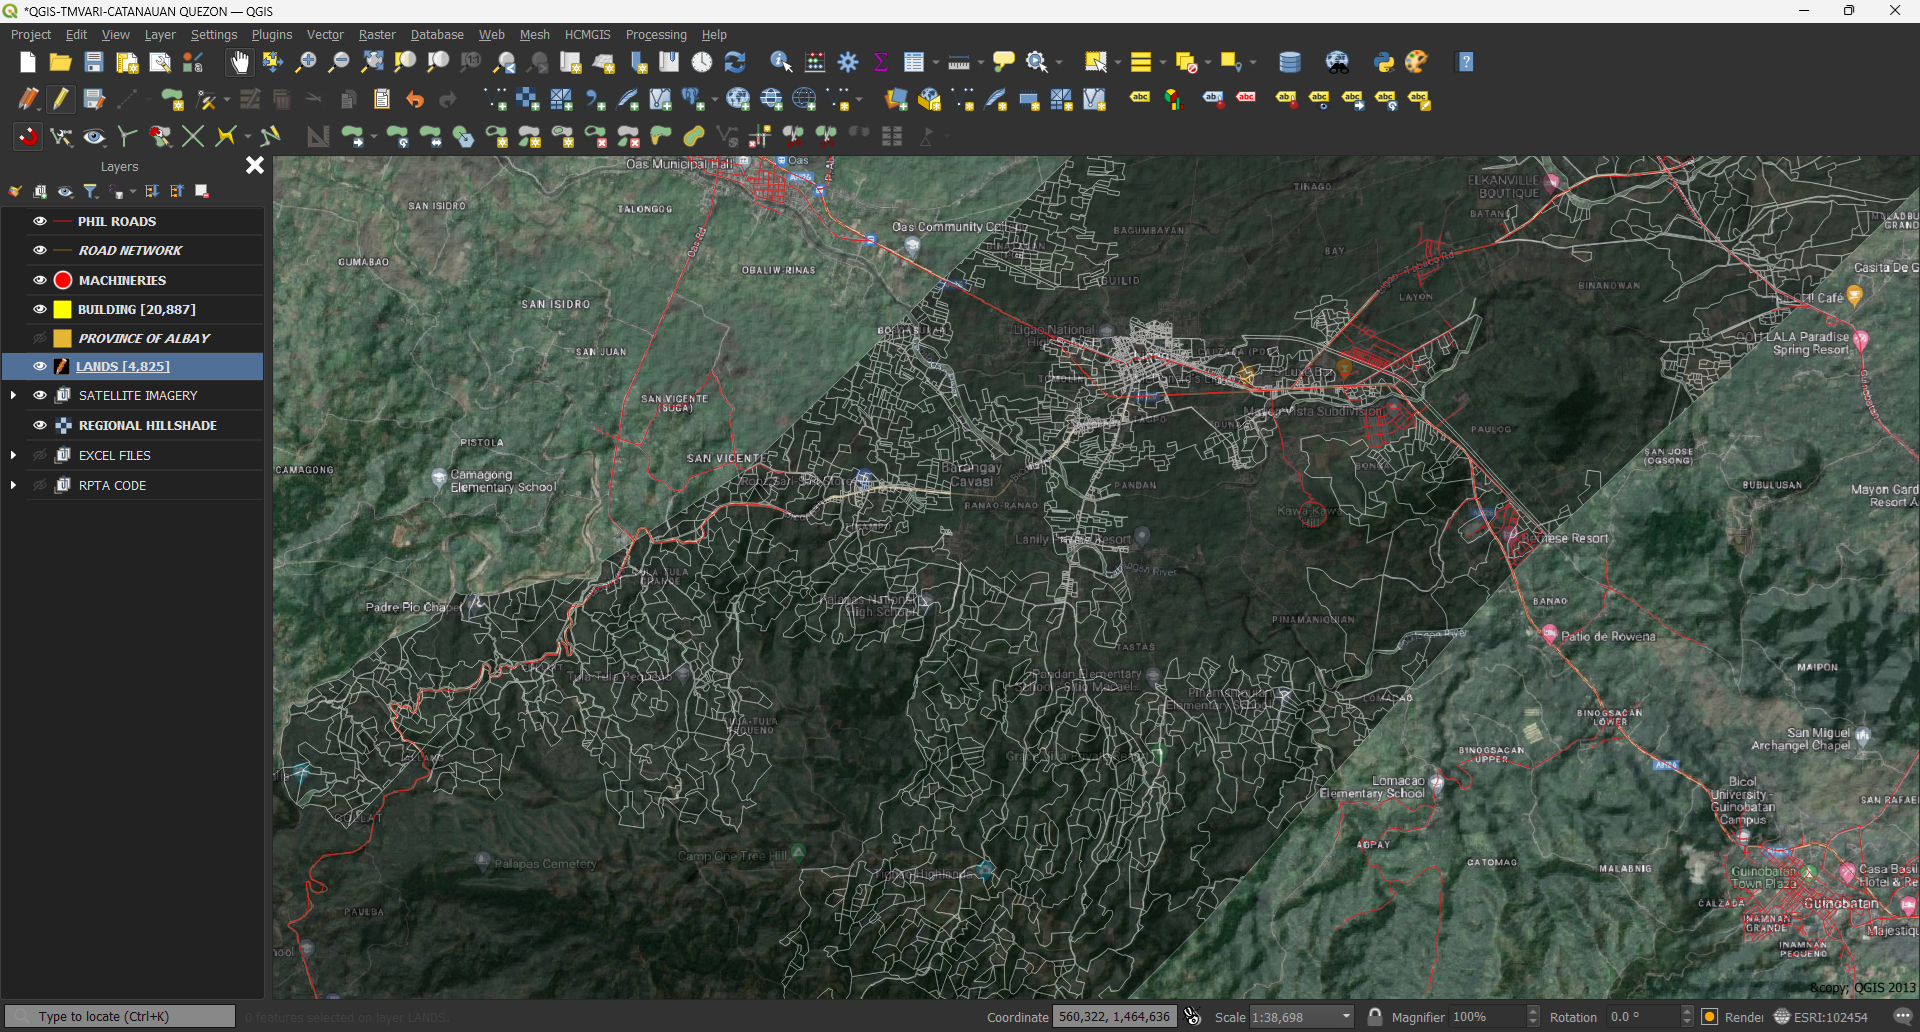Open the Style Manager palette icon
Viewport: 1920px width, 1032px height.
(x=1416, y=62)
